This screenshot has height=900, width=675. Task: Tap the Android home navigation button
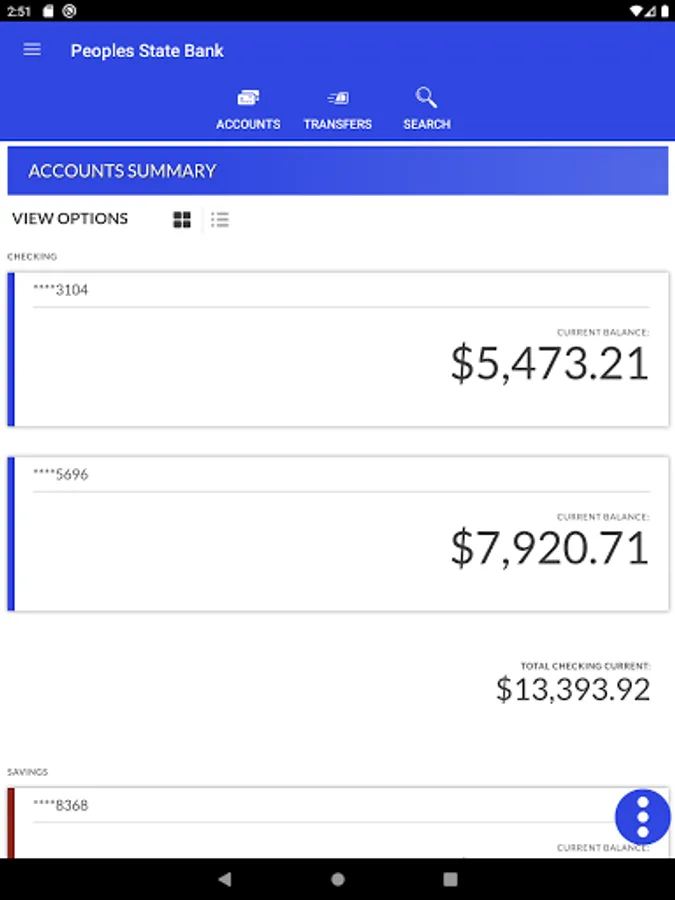tap(338, 879)
